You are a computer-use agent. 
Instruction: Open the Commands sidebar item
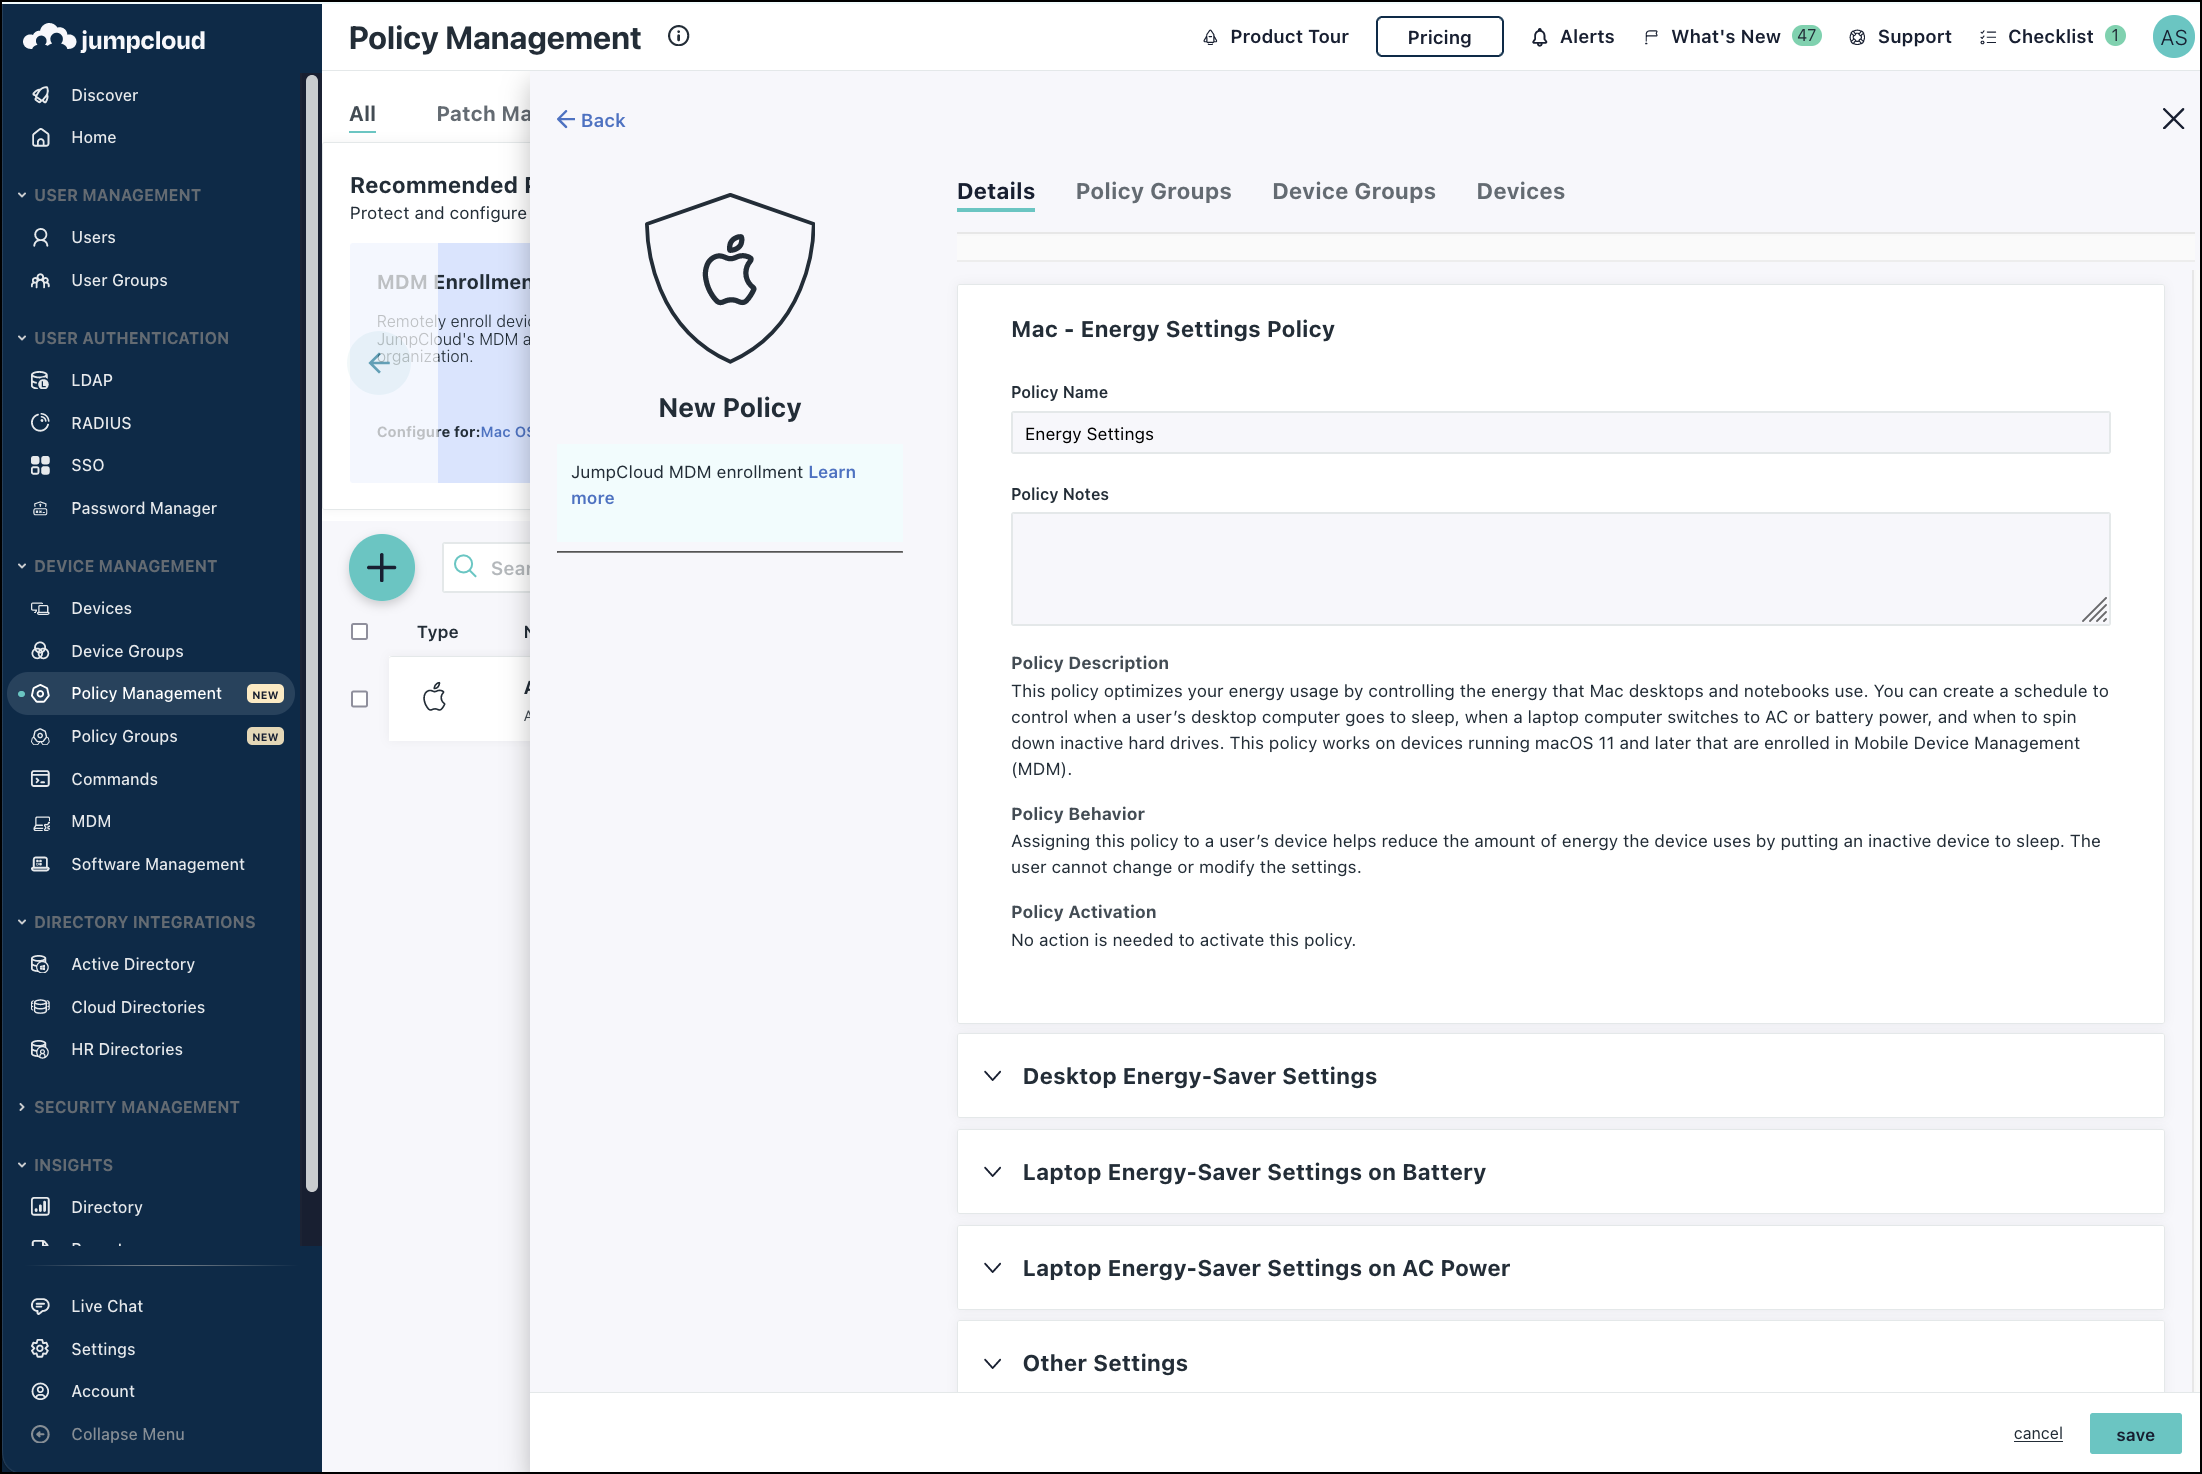(114, 779)
